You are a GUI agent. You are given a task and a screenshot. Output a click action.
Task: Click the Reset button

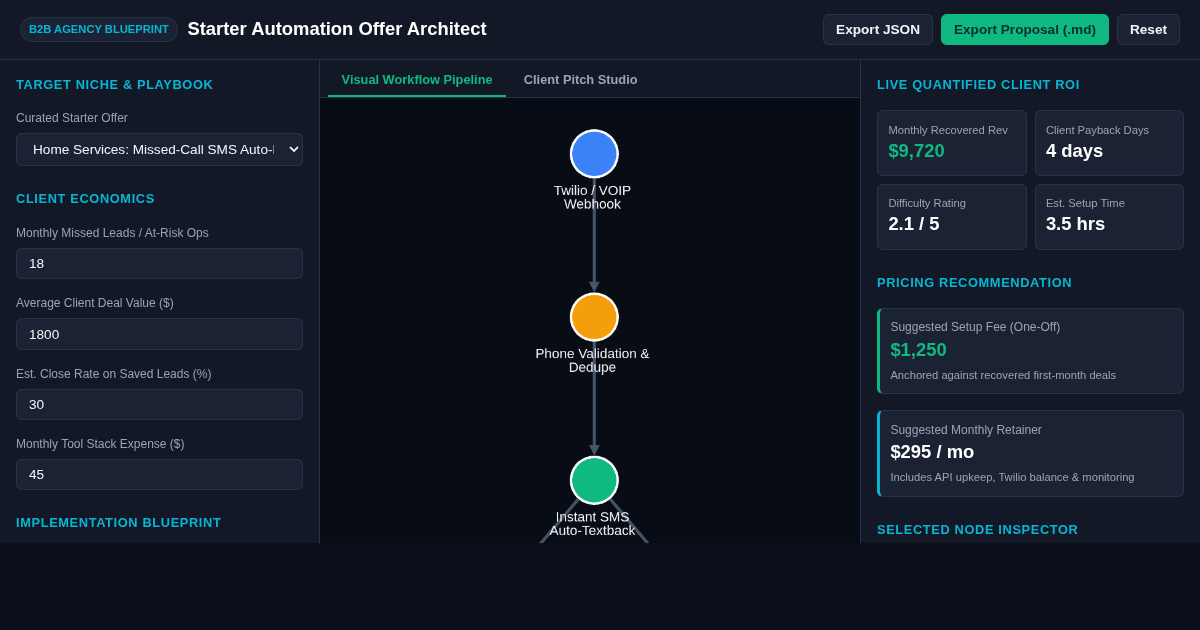[x=1148, y=29]
